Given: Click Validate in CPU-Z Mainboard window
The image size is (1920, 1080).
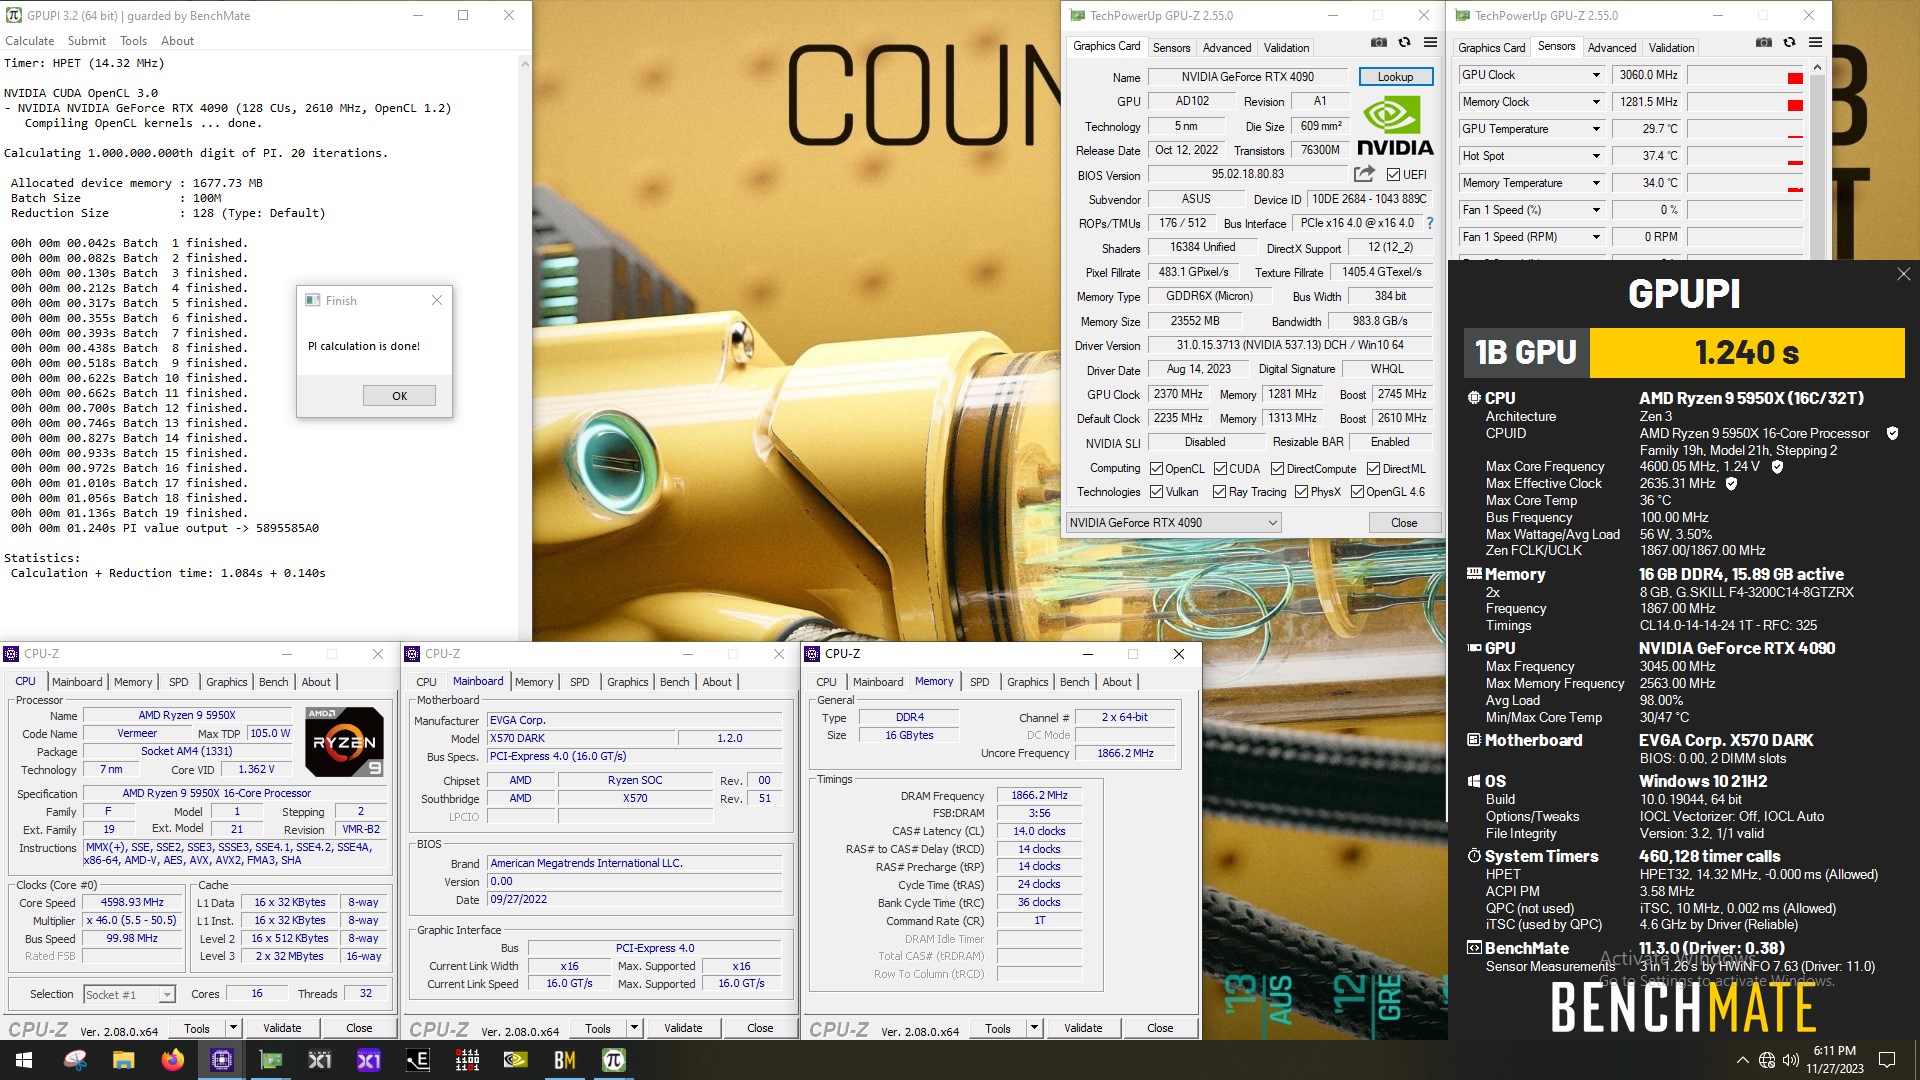Looking at the screenshot, I should (x=683, y=1028).
